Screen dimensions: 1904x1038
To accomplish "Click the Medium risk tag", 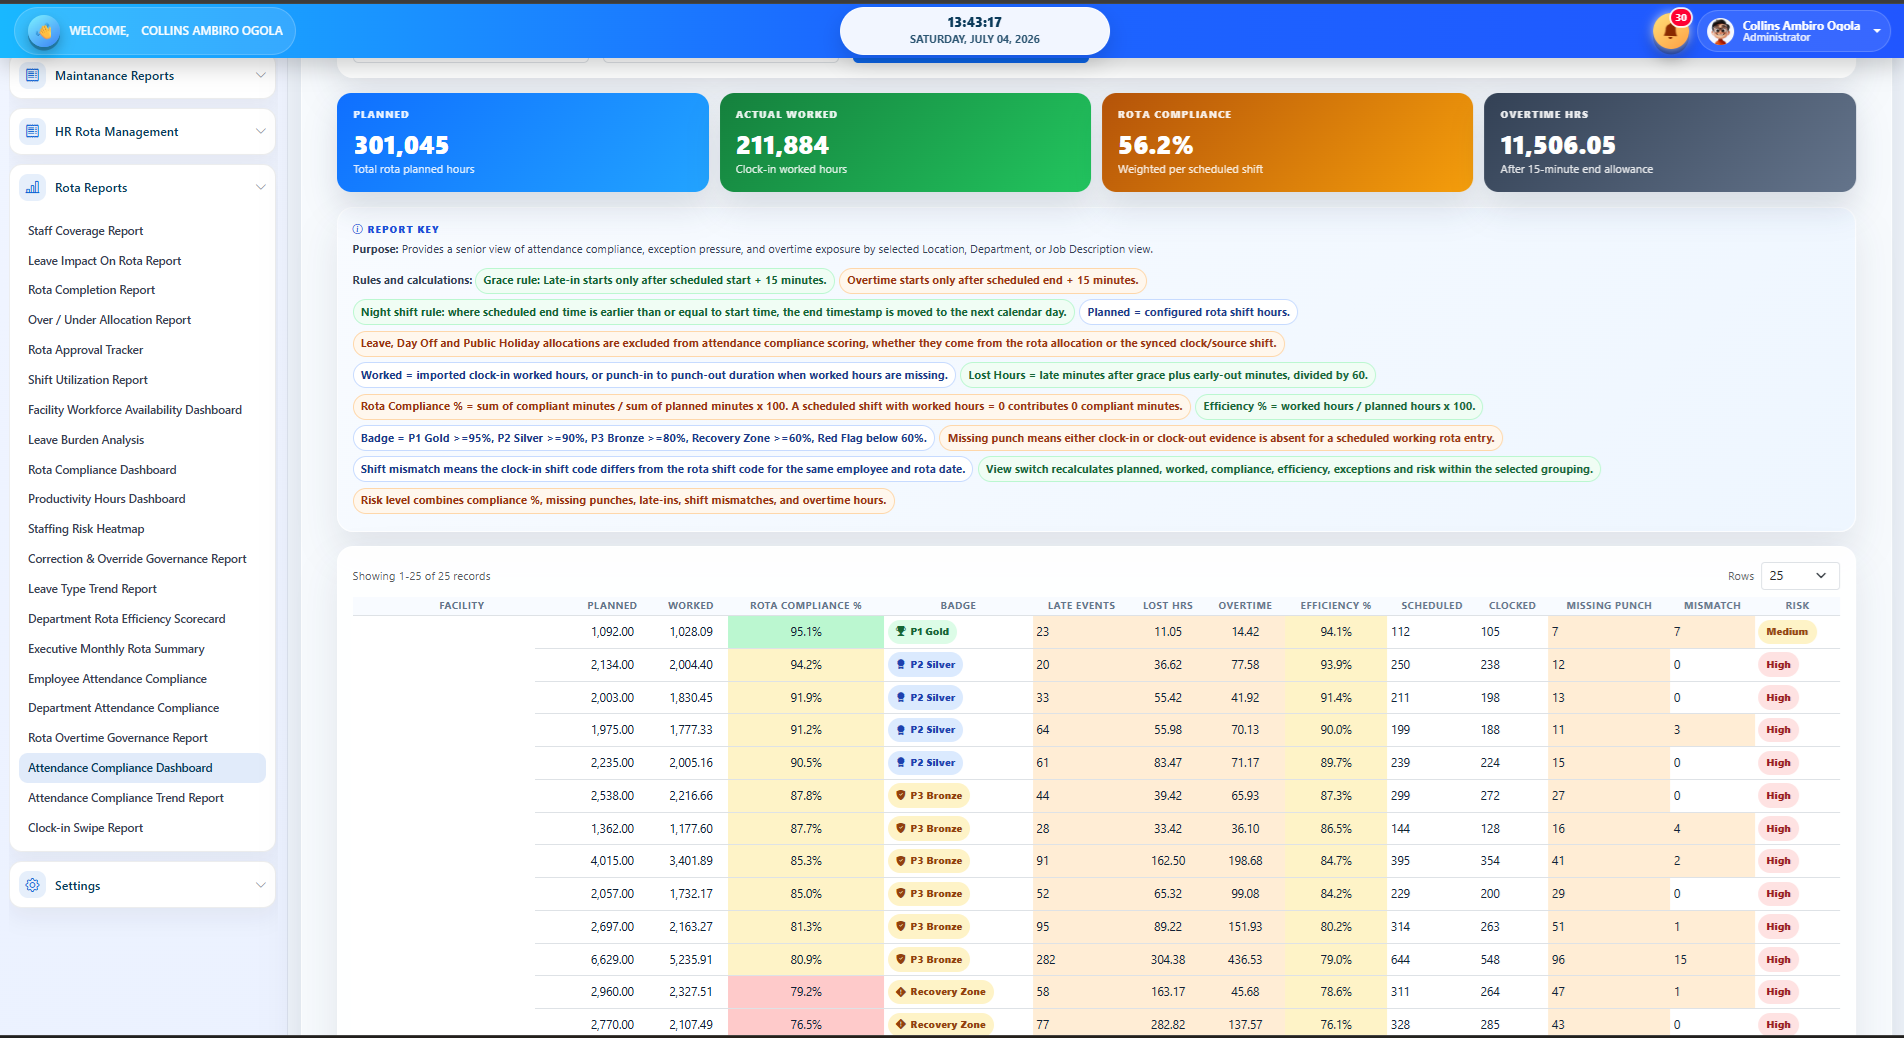I will click(1787, 632).
